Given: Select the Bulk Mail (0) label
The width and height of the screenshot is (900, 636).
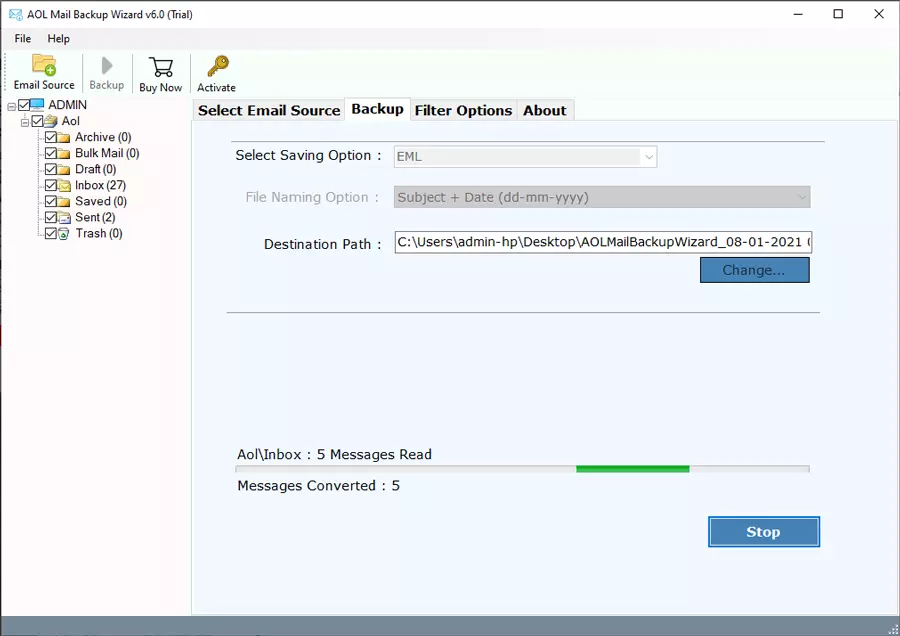Looking at the screenshot, I should coord(107,153).
